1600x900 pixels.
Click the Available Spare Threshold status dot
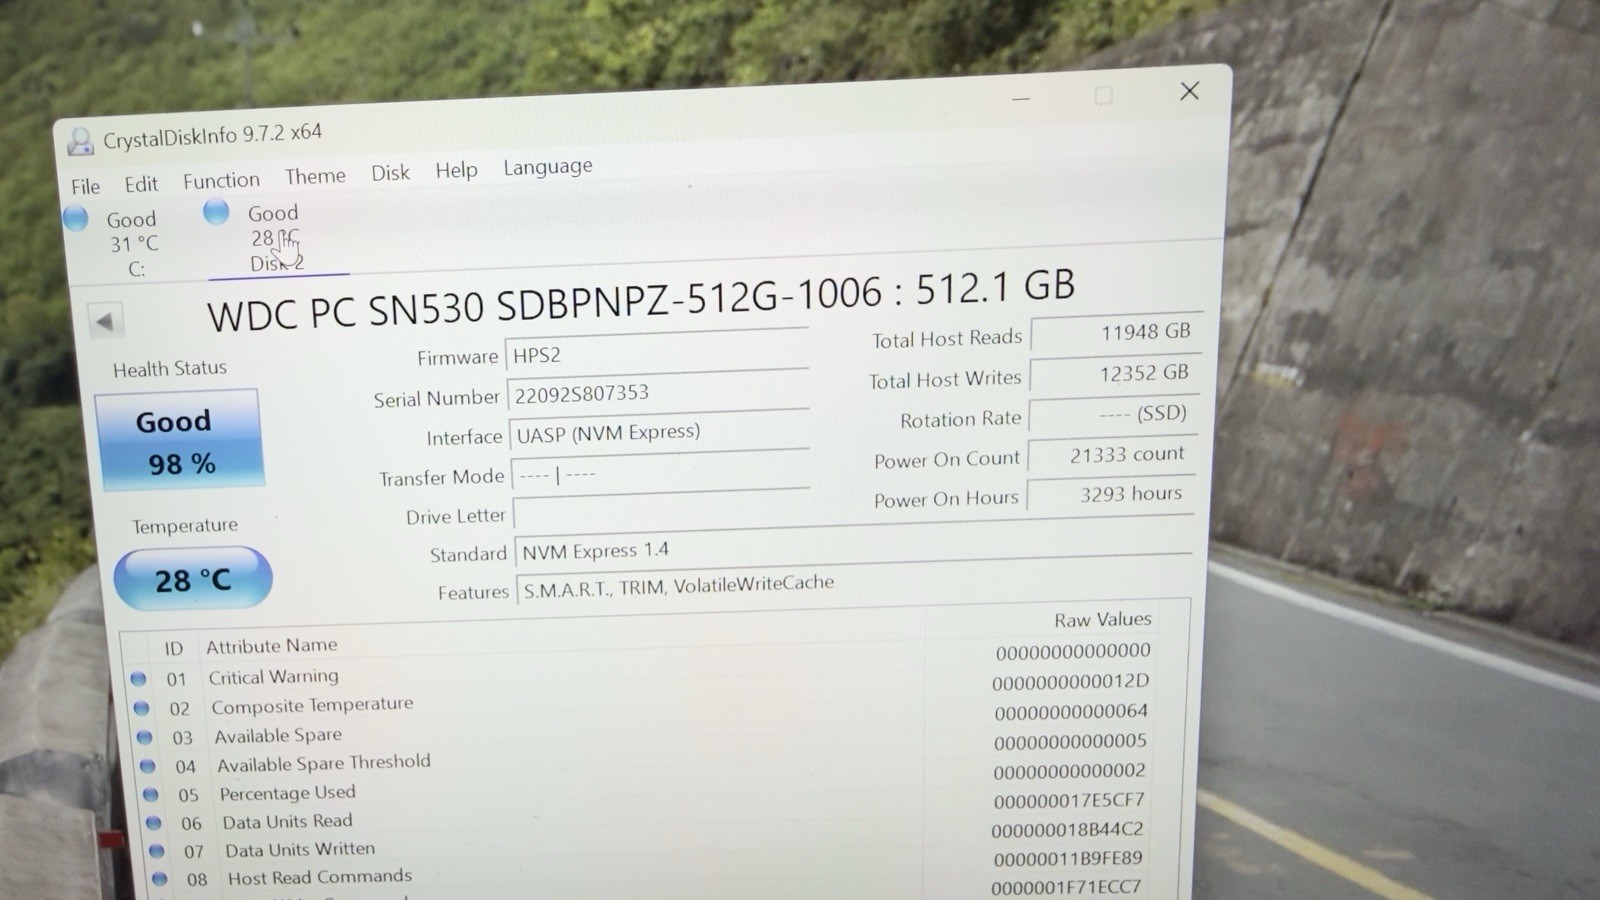click(x=147, y=766)
